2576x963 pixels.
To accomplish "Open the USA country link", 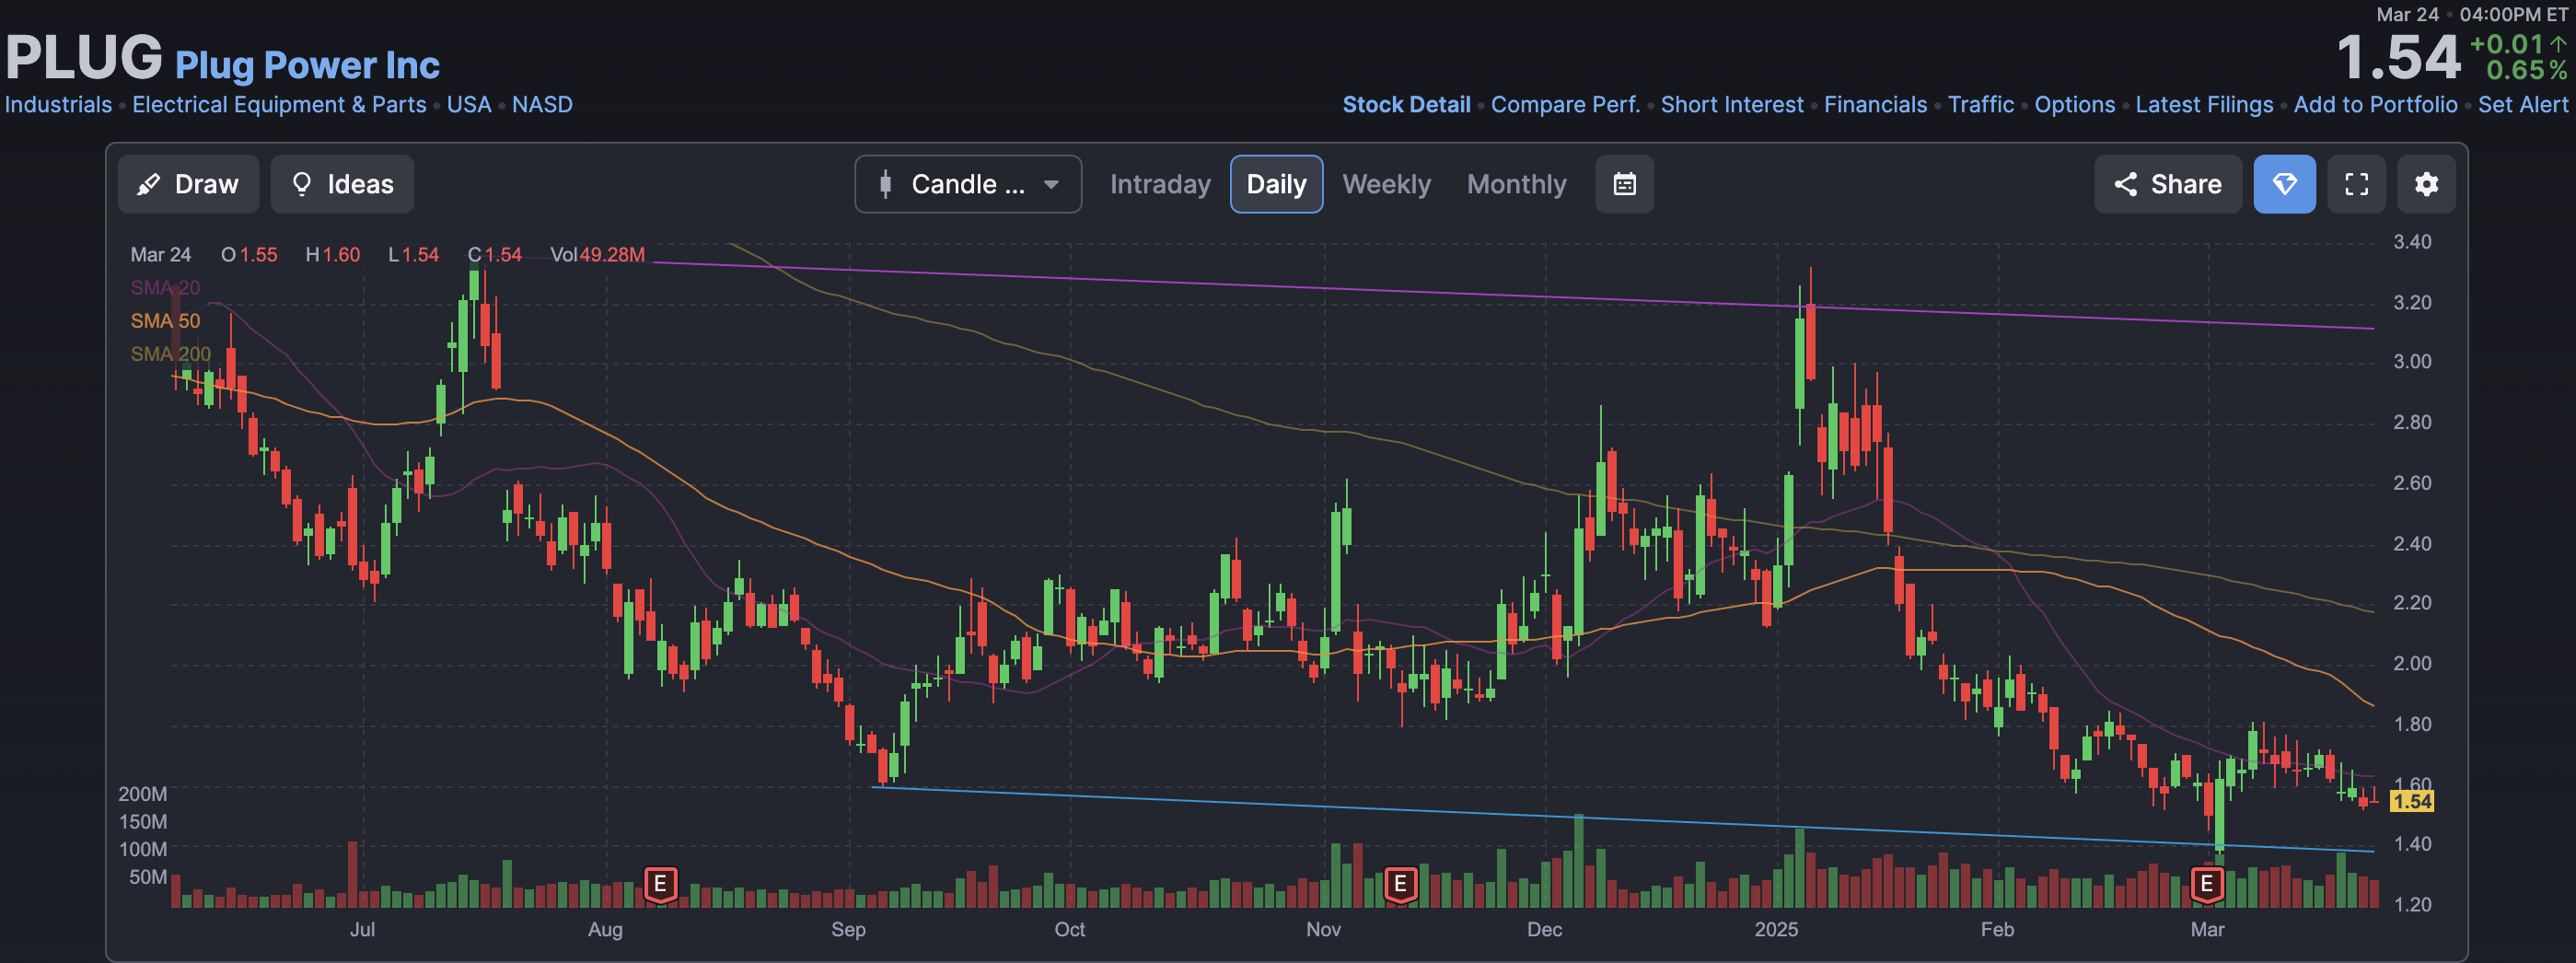I will (x=469, y=105).
